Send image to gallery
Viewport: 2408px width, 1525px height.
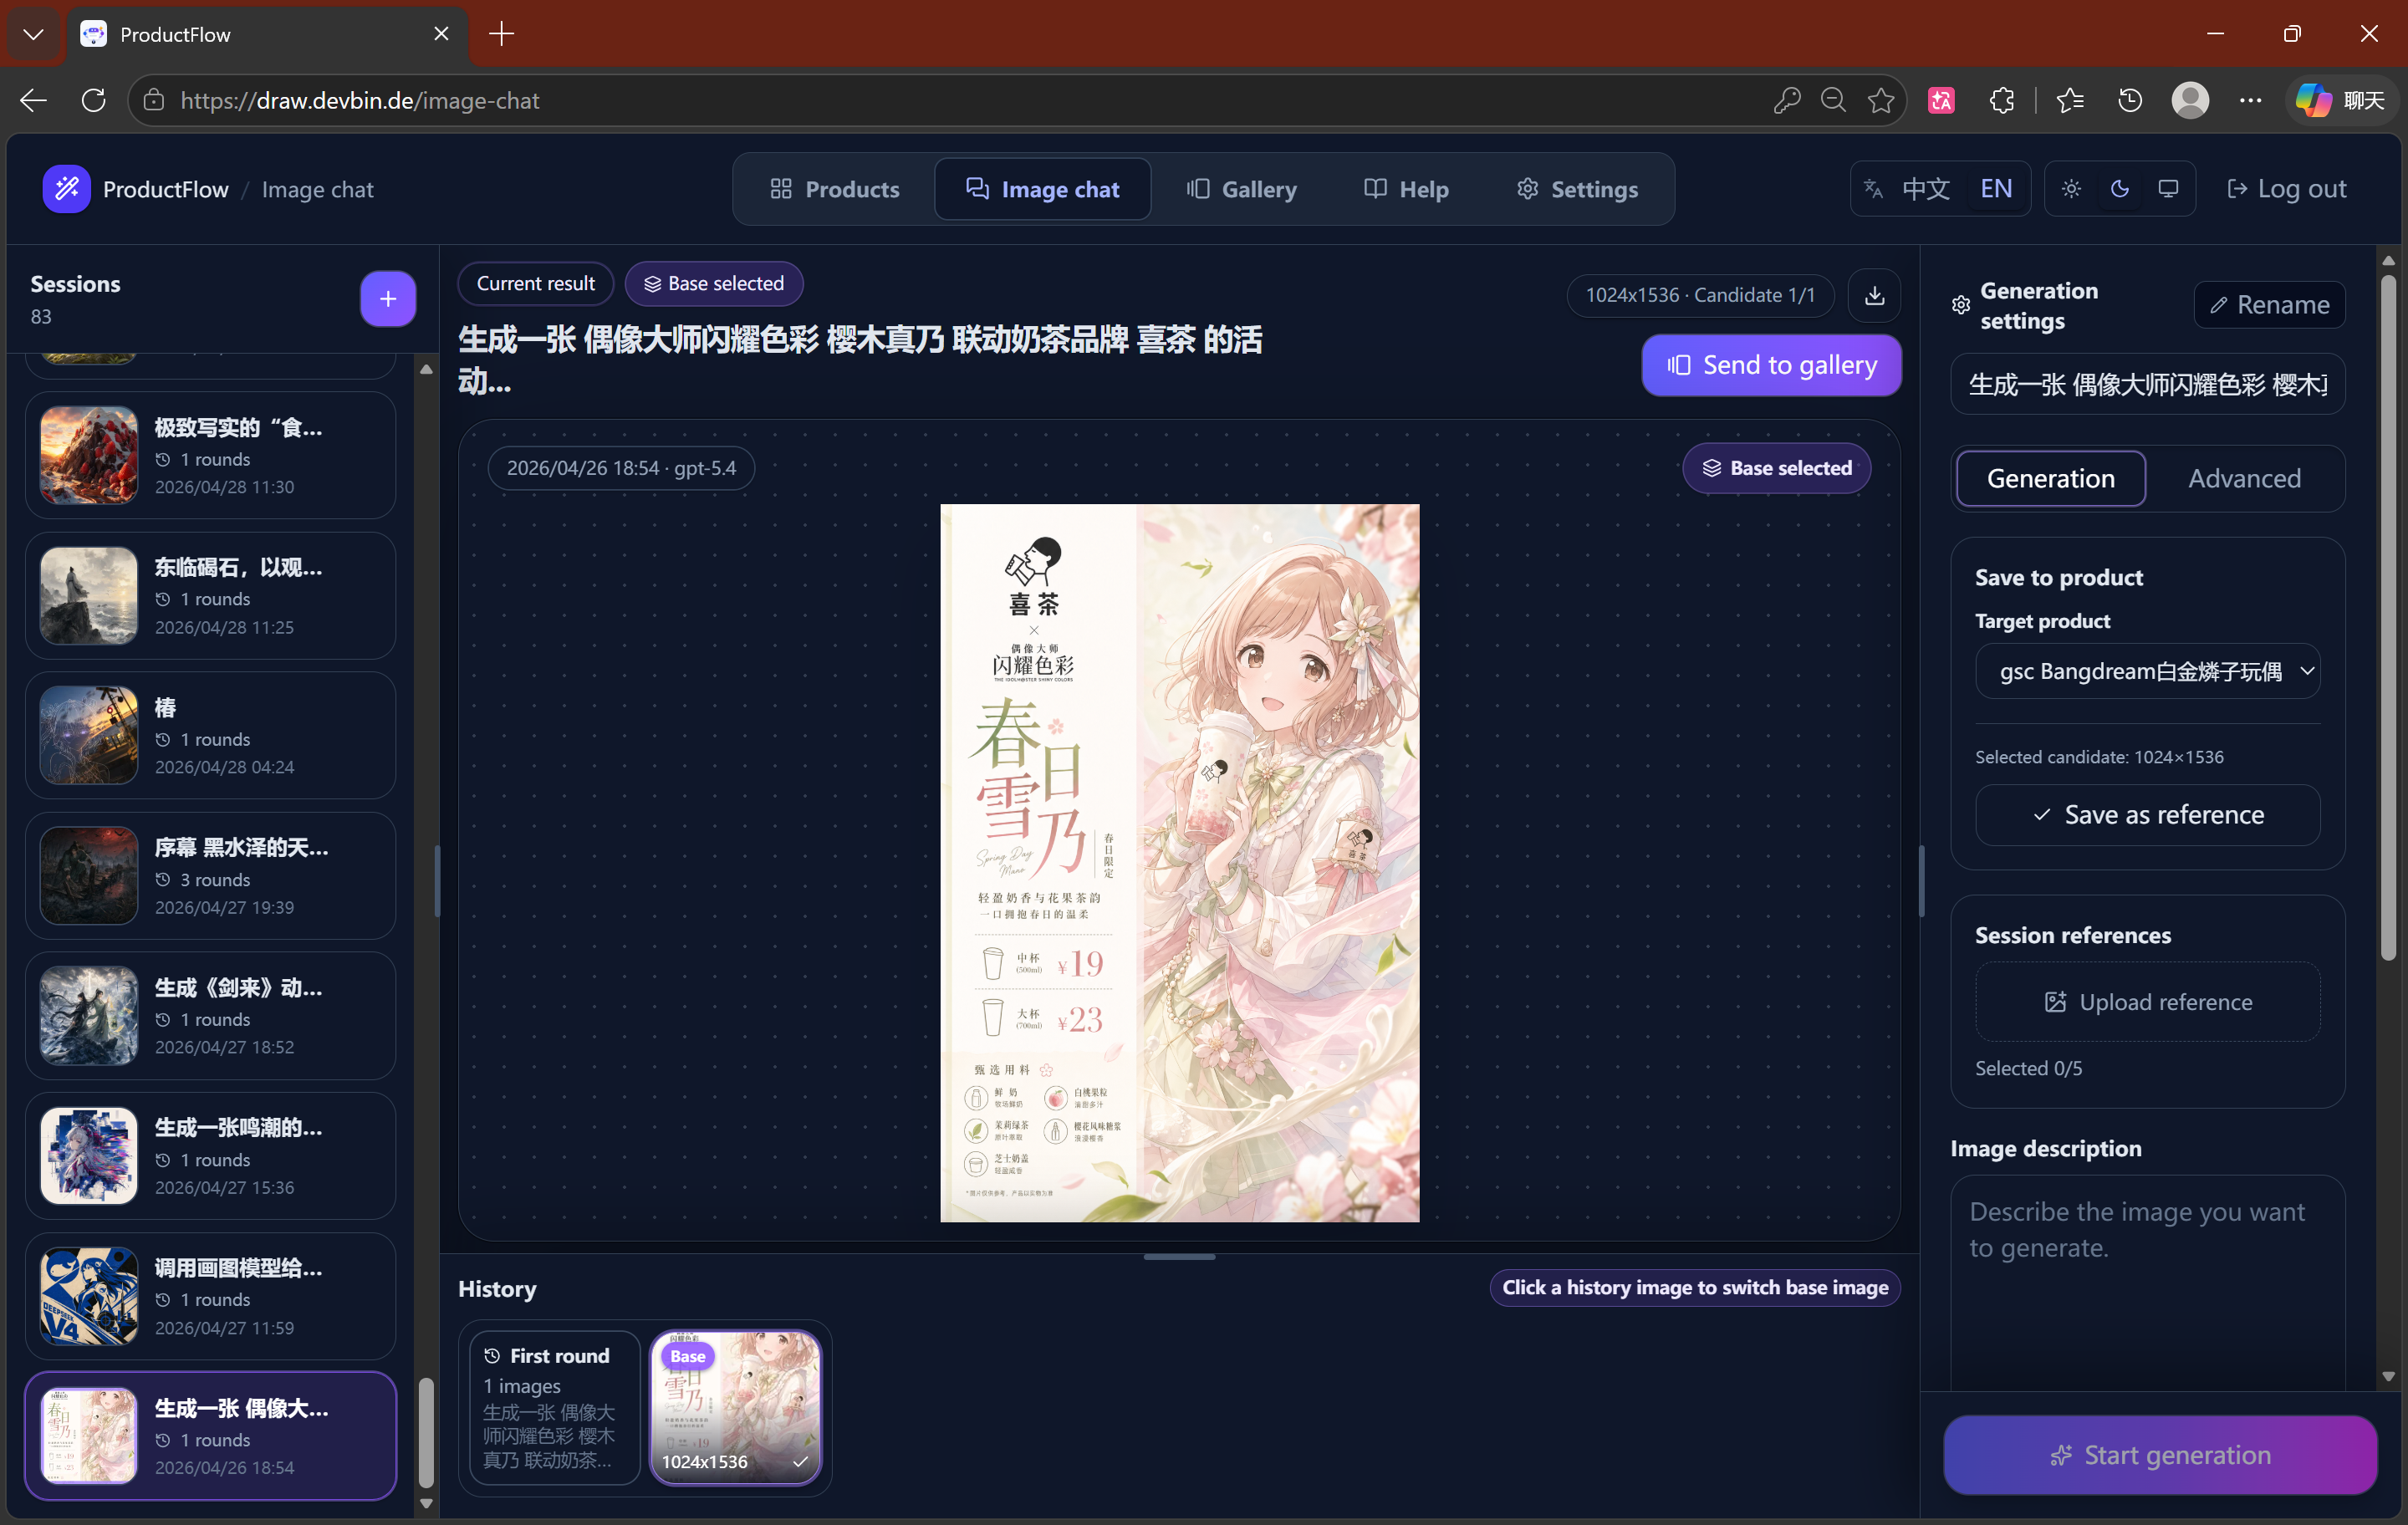pyautogui.click(x=1771, y=365)
